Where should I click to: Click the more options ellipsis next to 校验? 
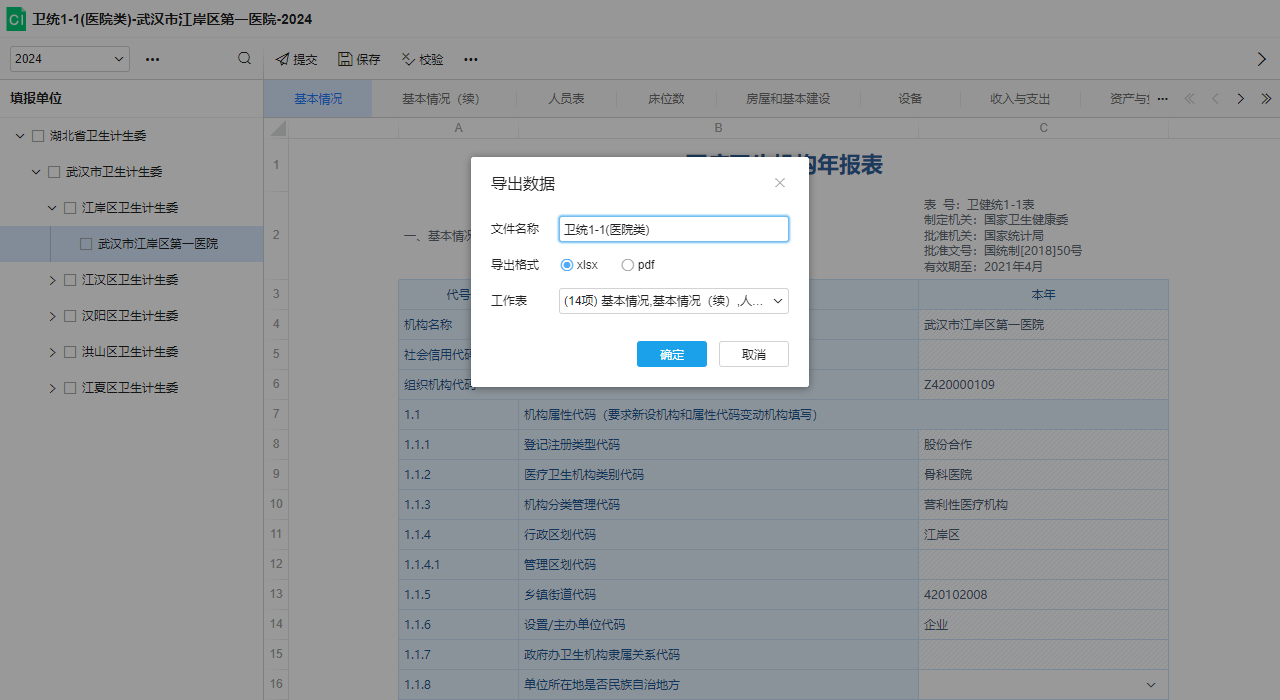[470, 59]
